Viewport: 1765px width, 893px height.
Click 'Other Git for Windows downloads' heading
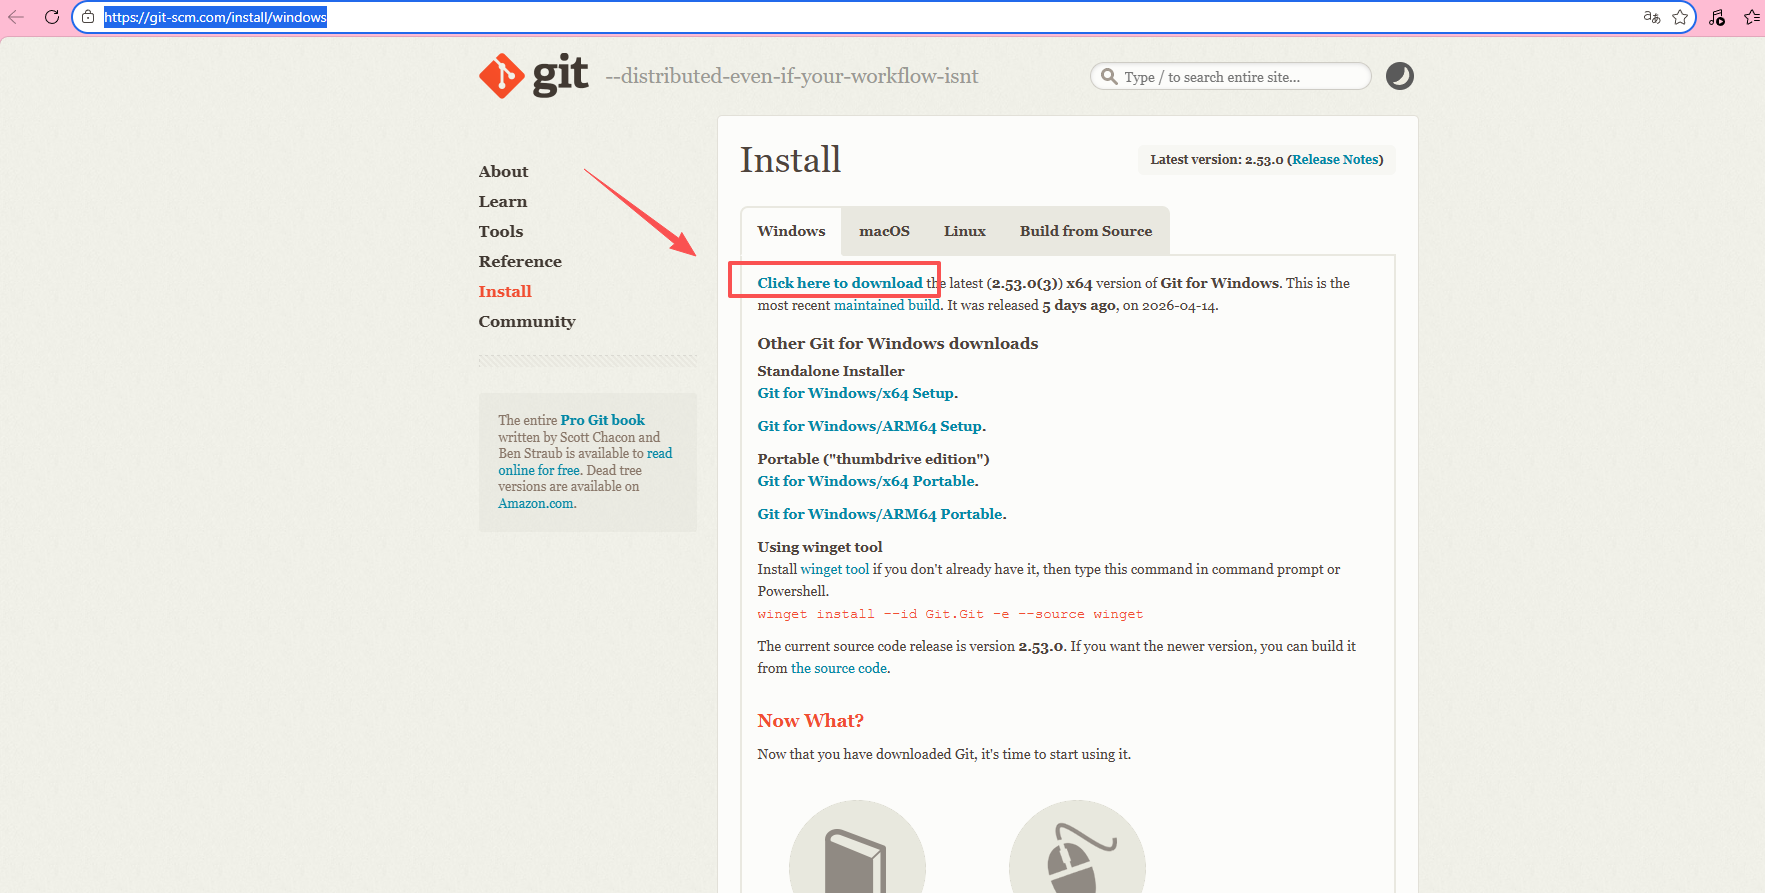point(898,344)
